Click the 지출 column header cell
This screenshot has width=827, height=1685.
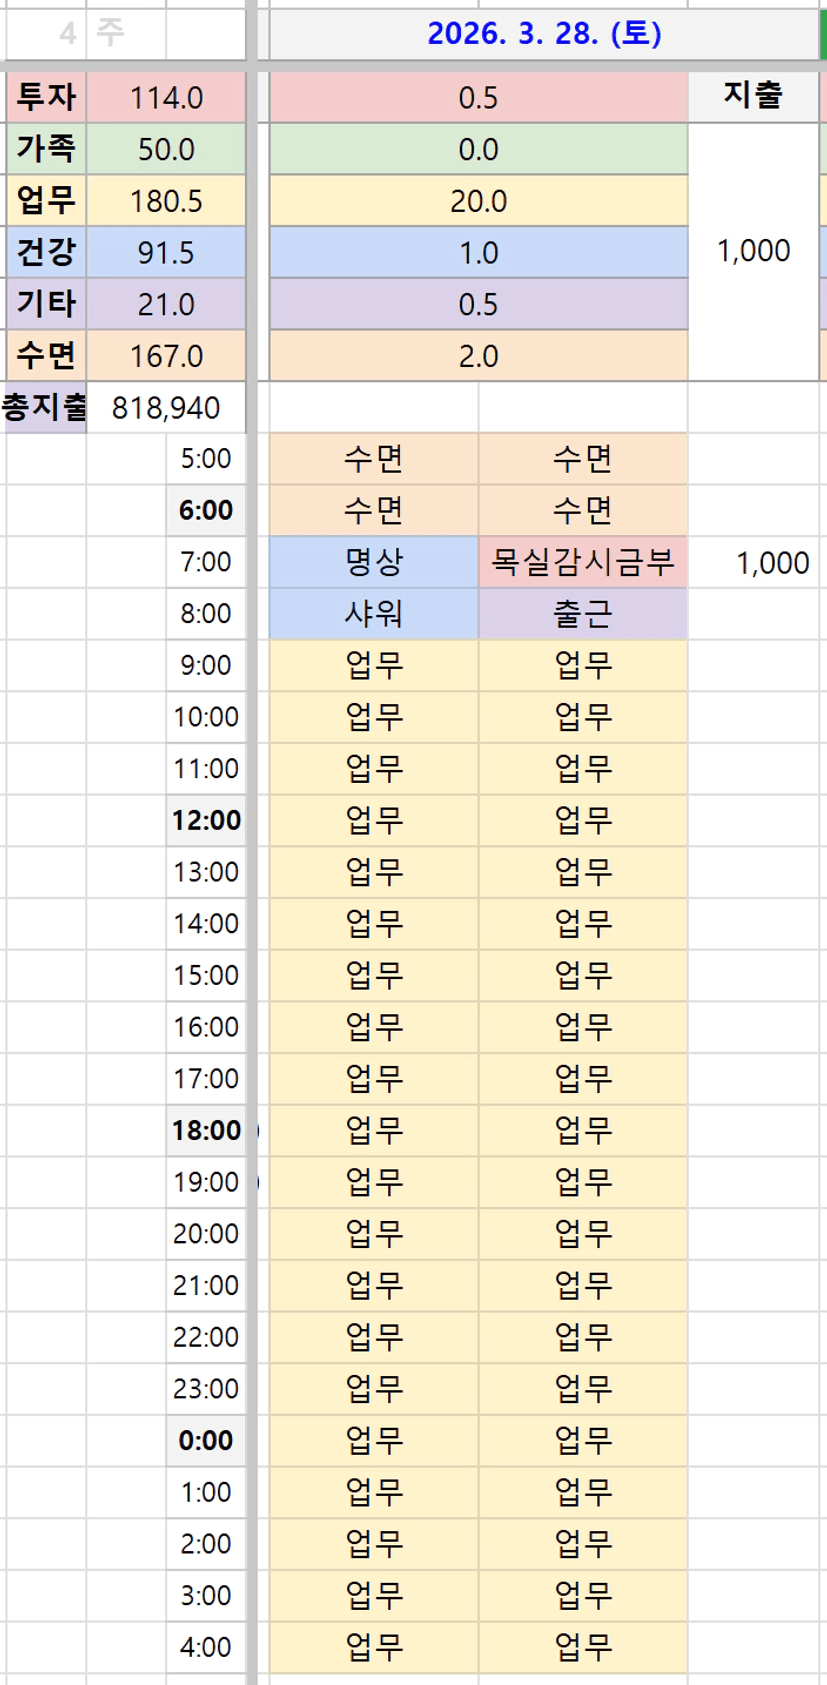point(753,96)
